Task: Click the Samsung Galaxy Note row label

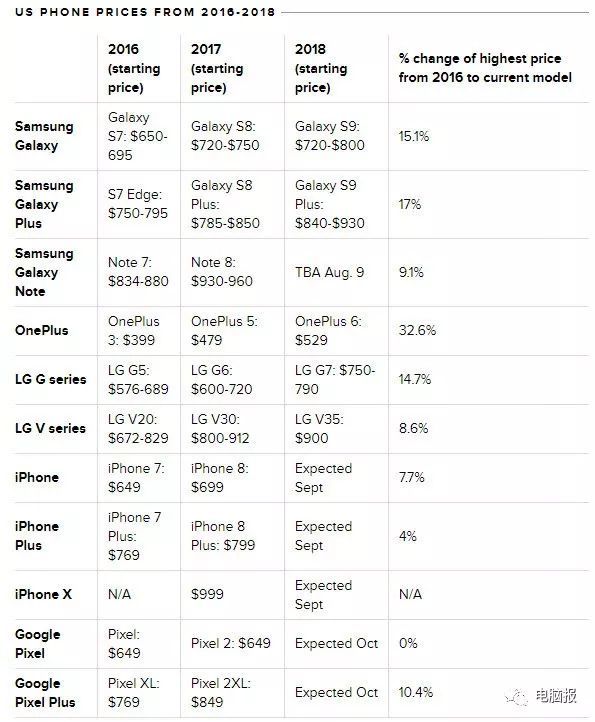Action: pos(44,272)
